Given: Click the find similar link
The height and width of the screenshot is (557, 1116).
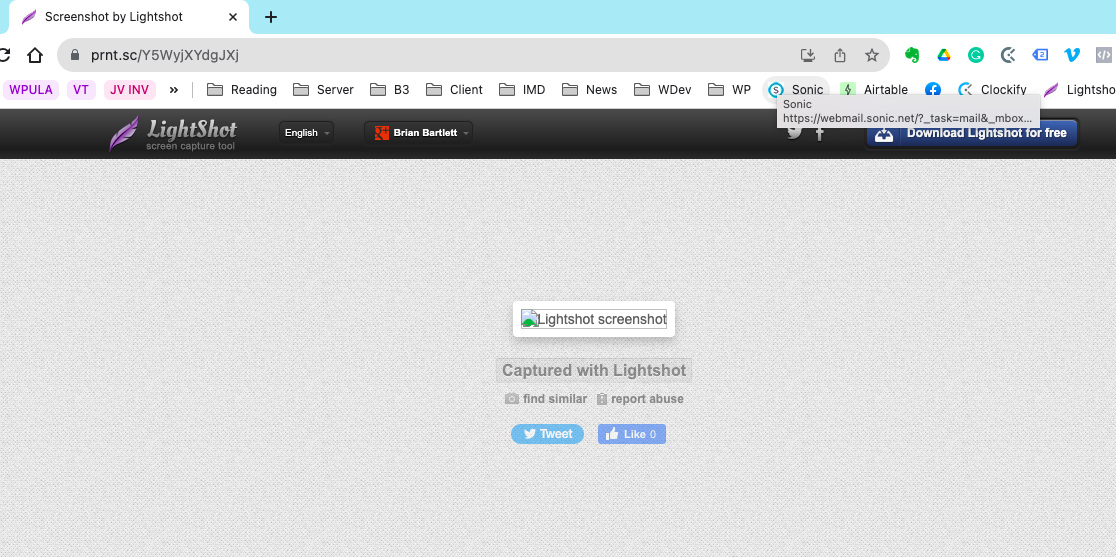Looking at the screenshot, I should click(546, 399).
